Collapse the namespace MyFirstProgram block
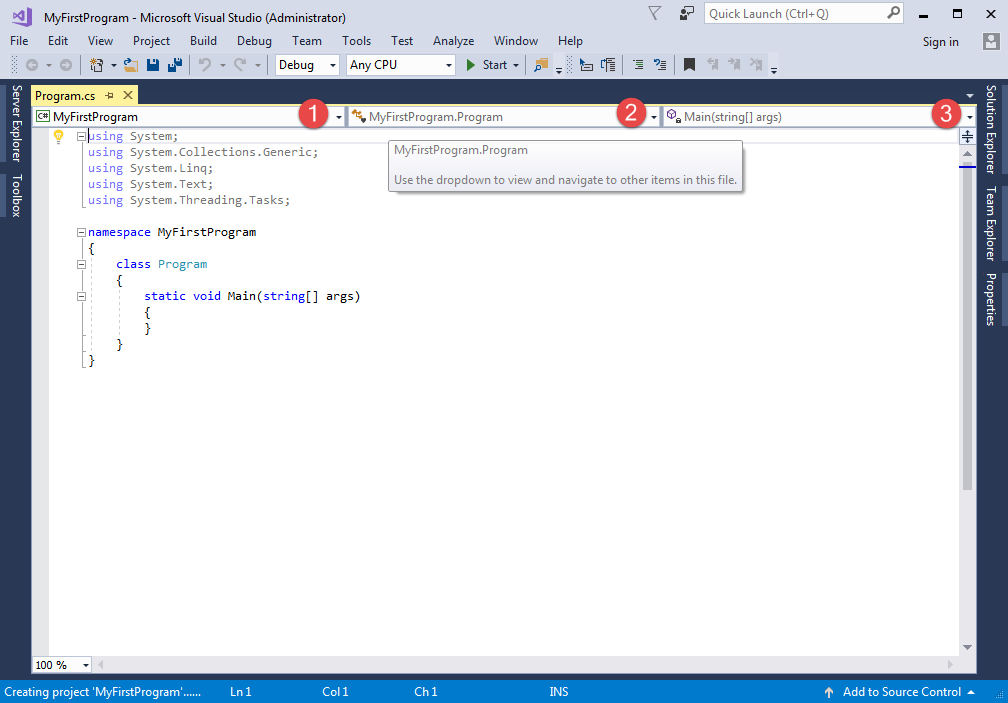Image resolution: width=1008 pixels, height=703 pixels. [x=82, y=233]
